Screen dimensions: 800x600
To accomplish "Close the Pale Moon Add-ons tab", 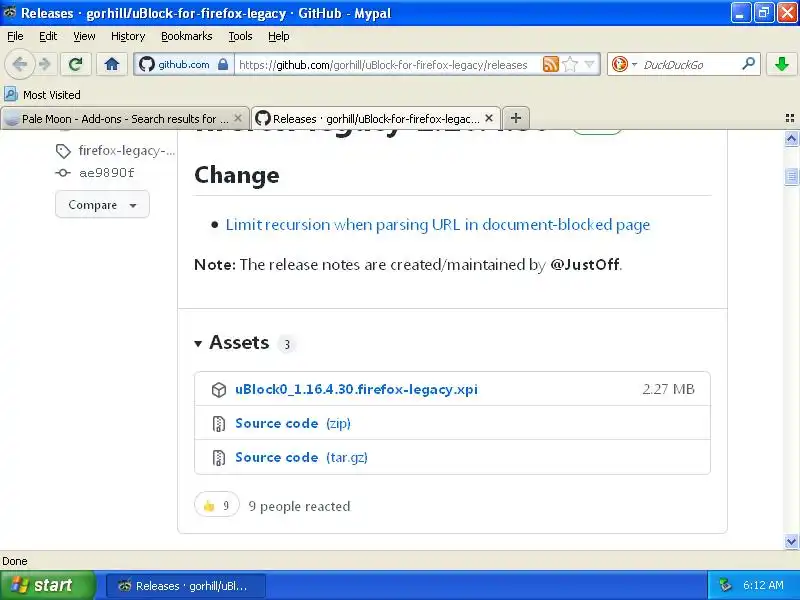I will (x=238, y=118).
